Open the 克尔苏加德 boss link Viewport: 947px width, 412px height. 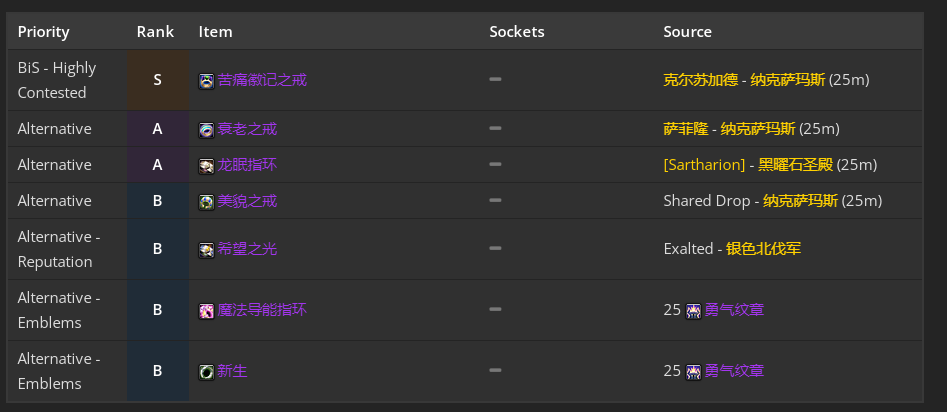pyautogui.click(x=700, y=80)
